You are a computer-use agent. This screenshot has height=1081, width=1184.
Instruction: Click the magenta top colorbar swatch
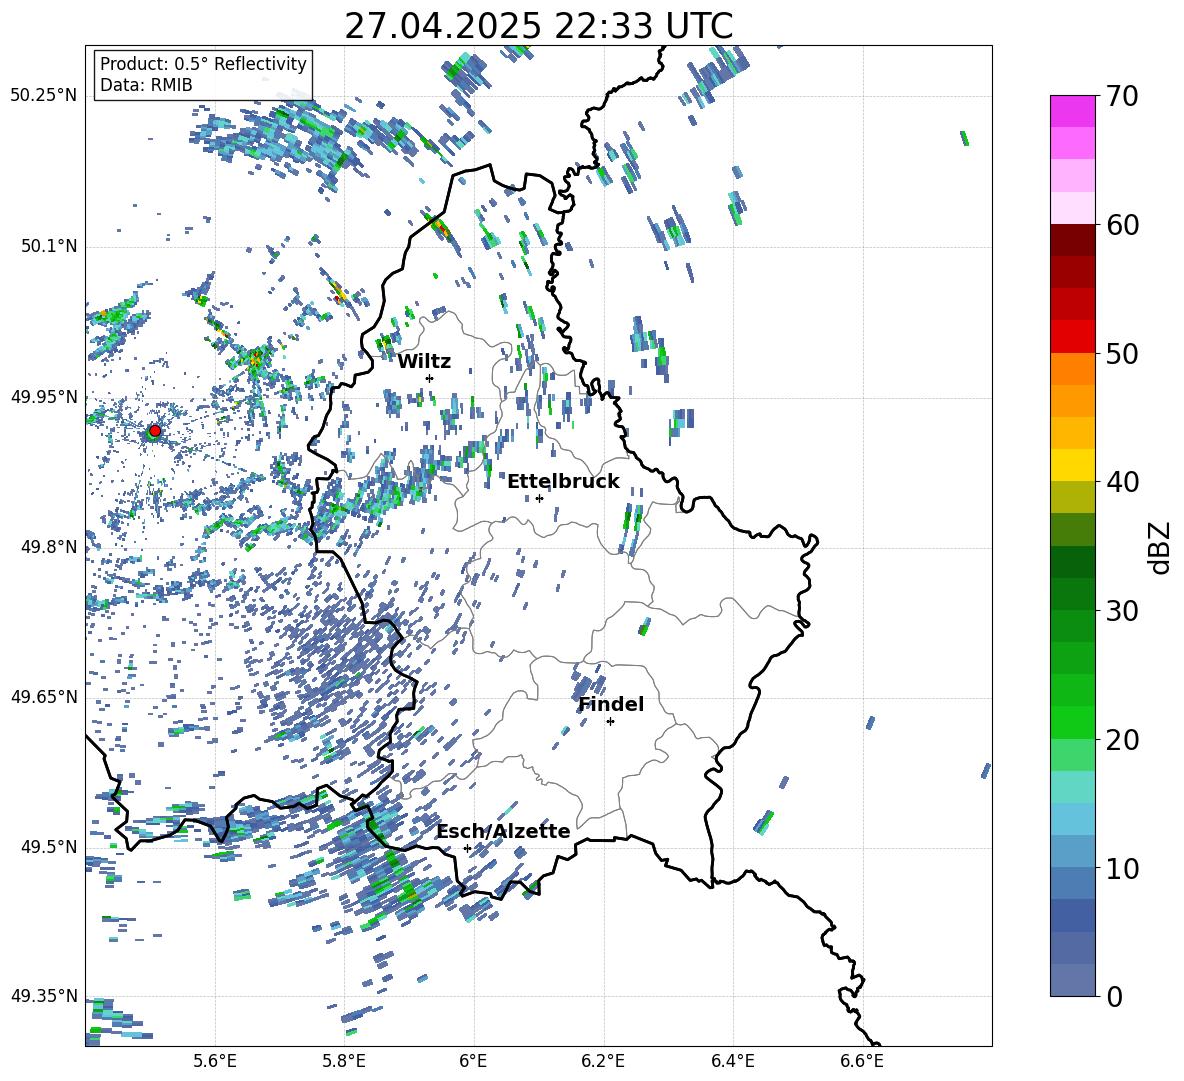[x=1072, y=111]
